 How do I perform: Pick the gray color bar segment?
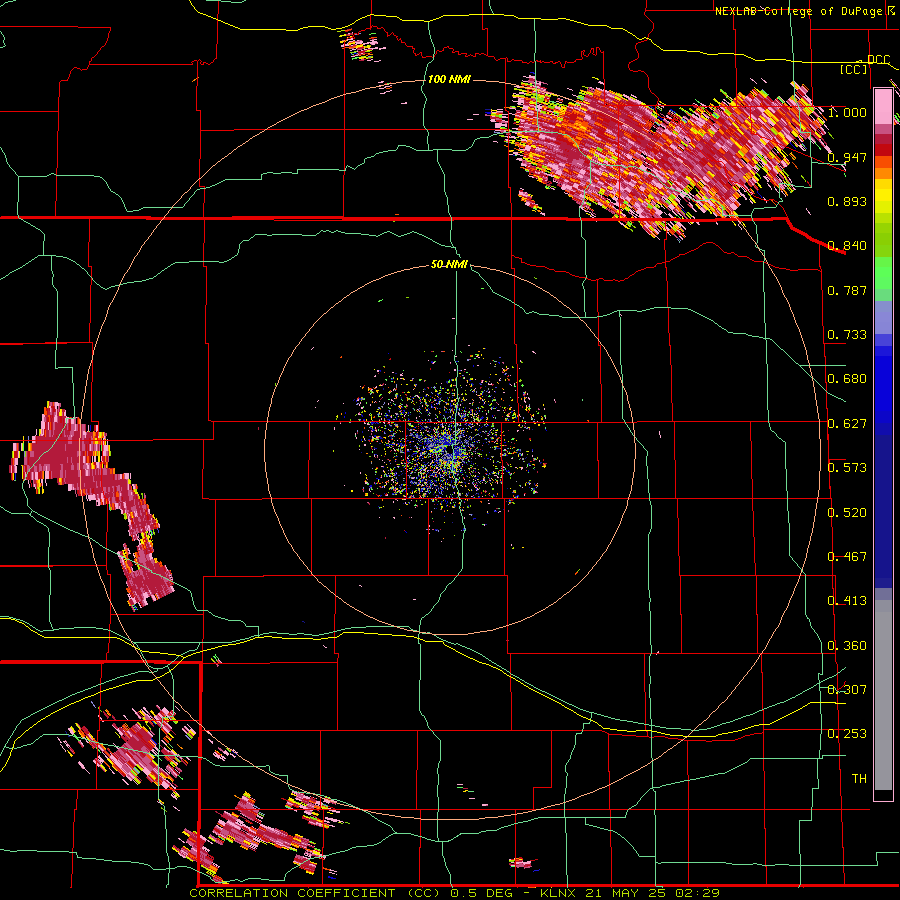pos(883,695)
